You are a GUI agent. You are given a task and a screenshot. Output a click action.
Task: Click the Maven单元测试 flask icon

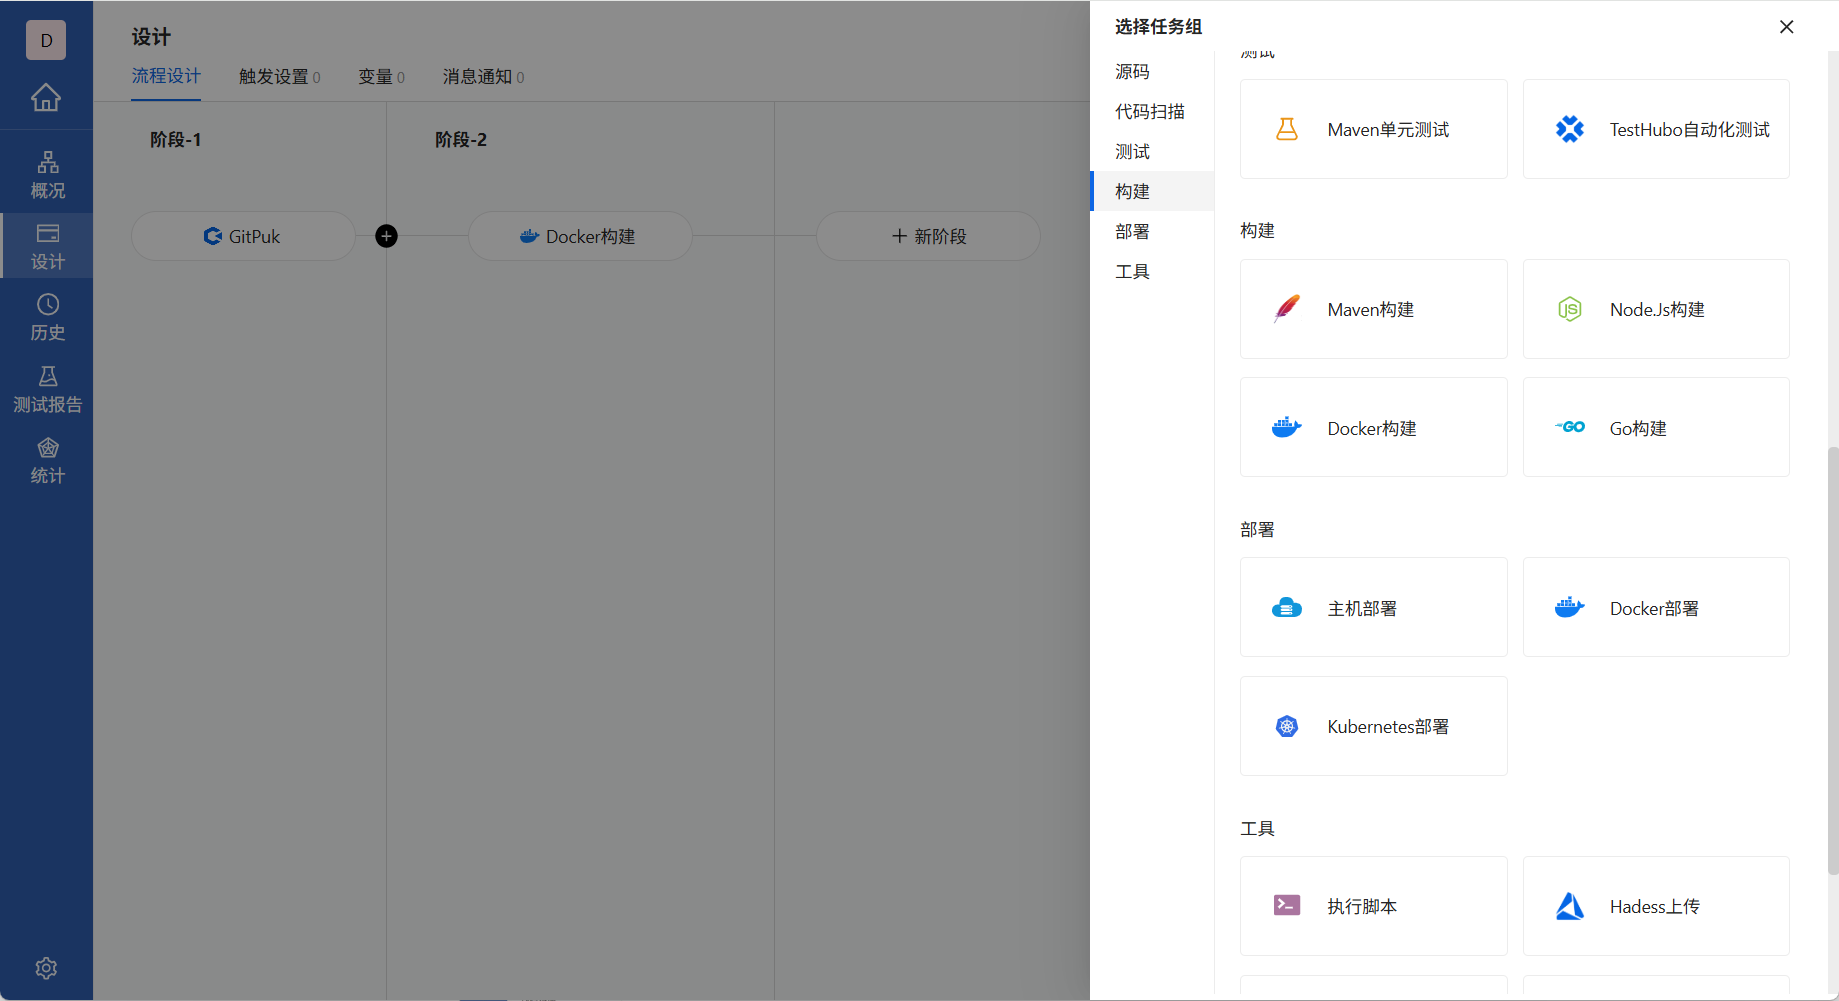coord(1287,129)
